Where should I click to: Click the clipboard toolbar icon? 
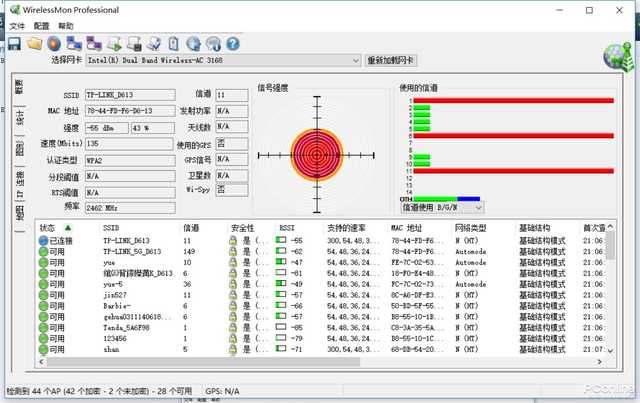(x=173, y=44)
